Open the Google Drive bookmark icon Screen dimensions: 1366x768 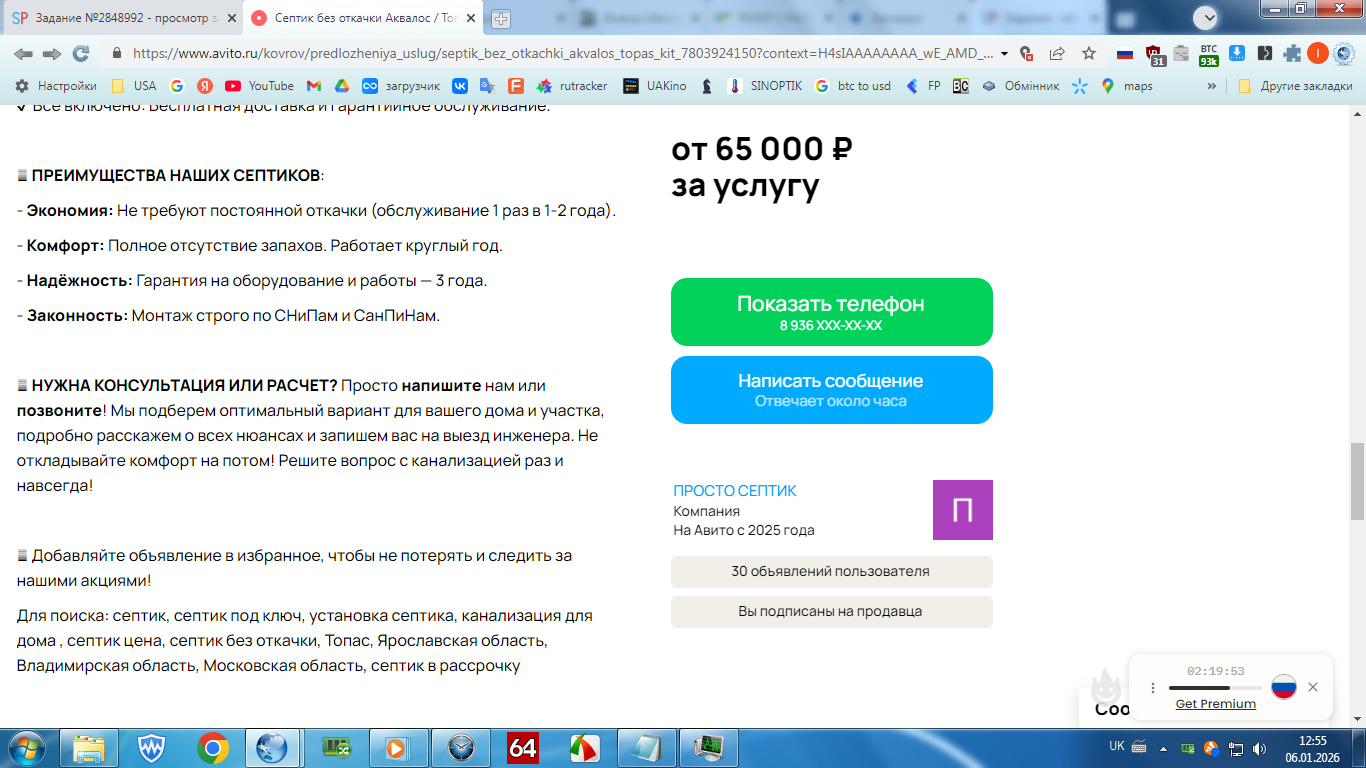tap(341, 86)
